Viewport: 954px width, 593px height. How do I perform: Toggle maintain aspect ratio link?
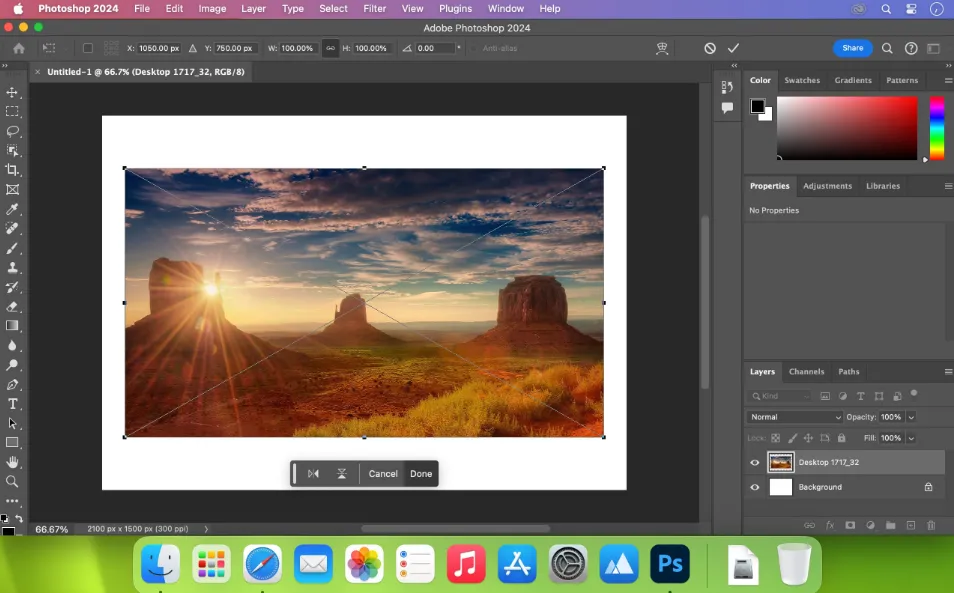330,48
